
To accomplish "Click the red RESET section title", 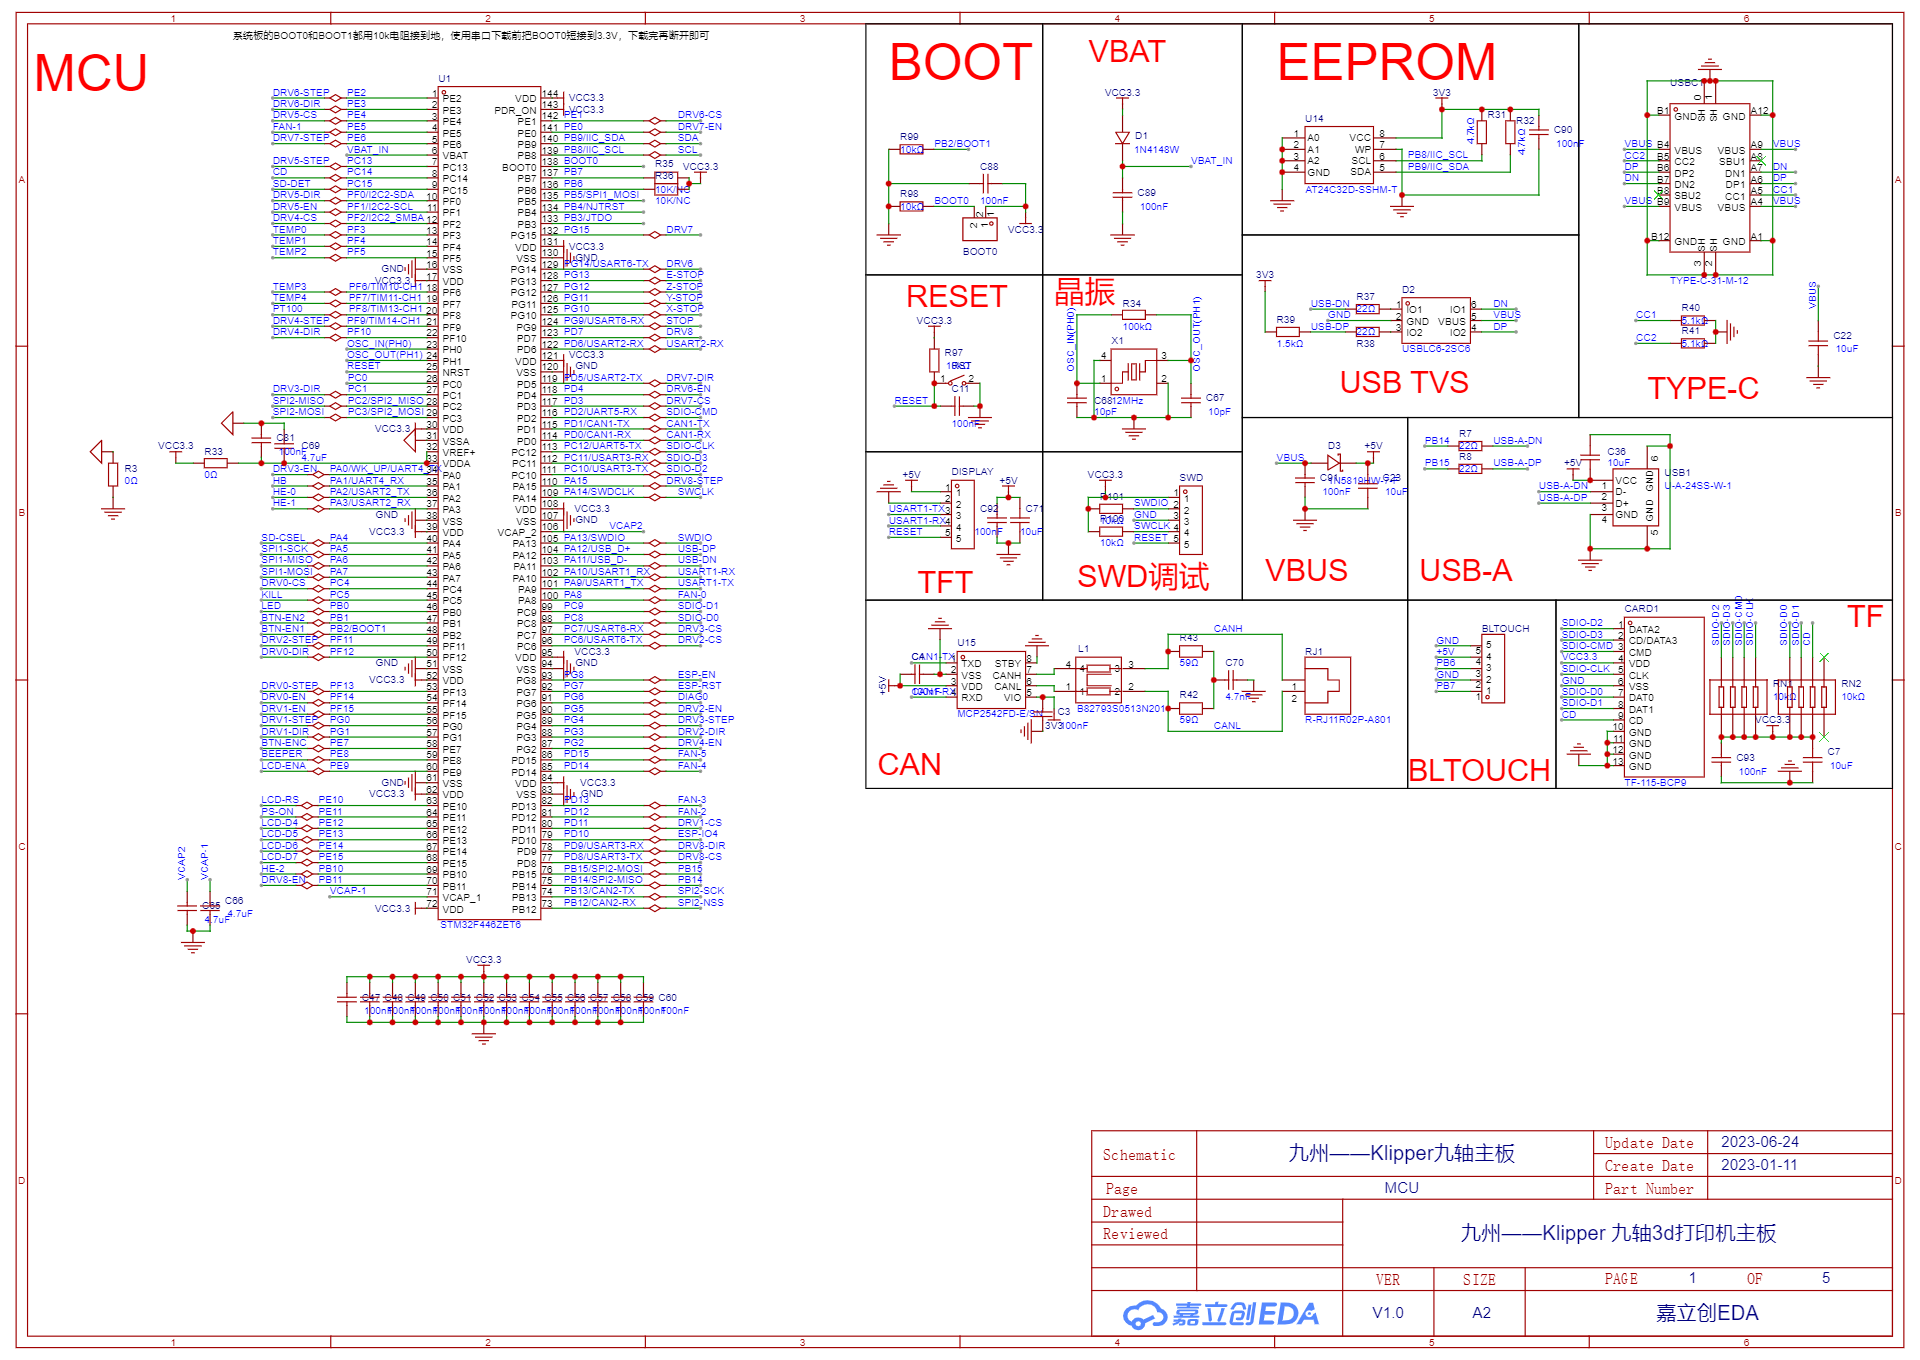I will [956, 296].
